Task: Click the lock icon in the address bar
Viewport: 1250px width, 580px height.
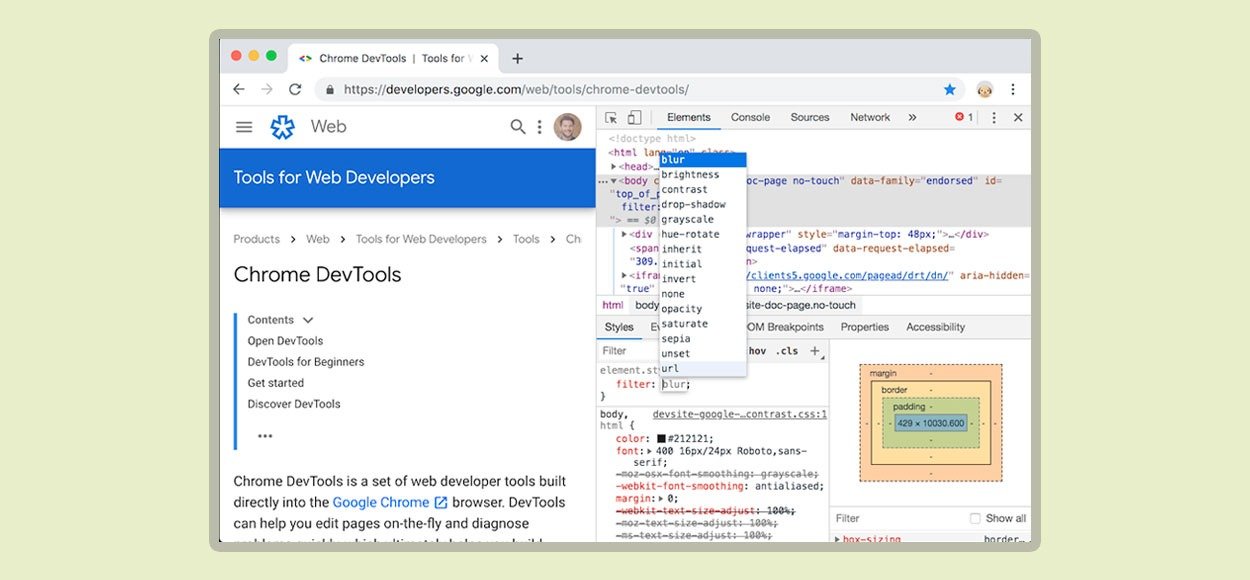Action: pos(329,89)
